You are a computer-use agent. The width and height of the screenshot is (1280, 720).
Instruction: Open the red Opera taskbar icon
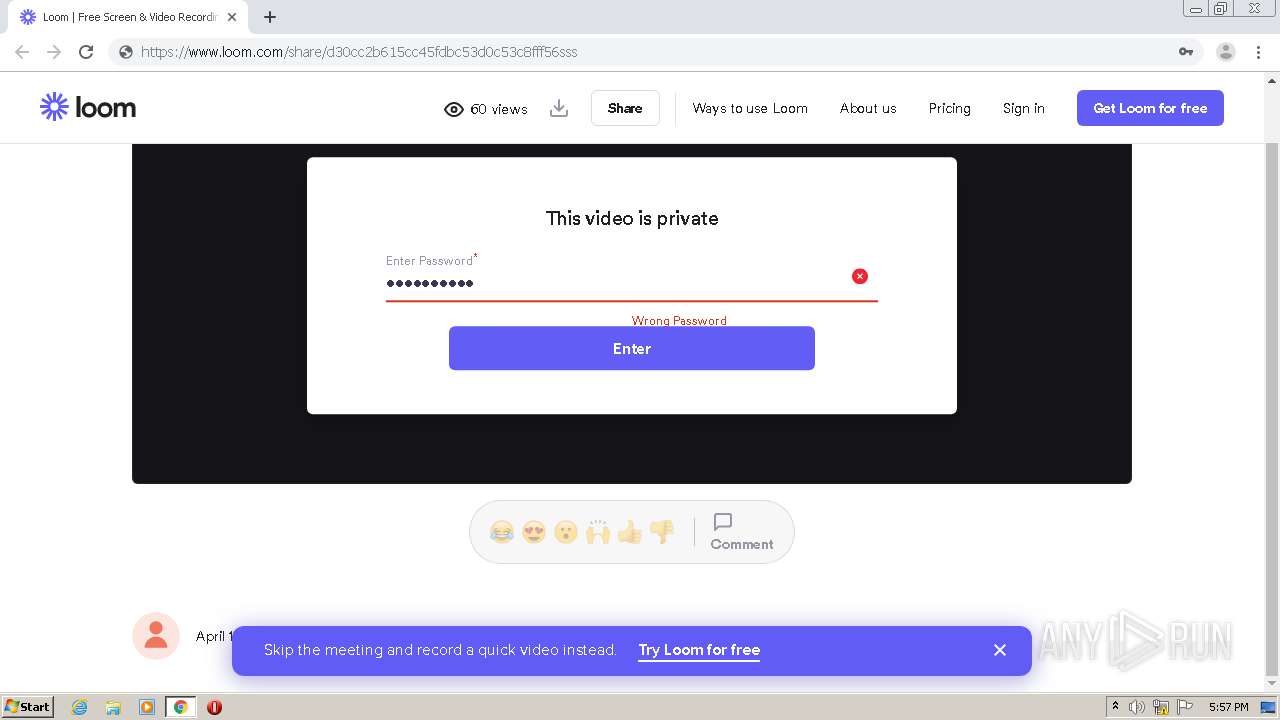coord(214,707)
